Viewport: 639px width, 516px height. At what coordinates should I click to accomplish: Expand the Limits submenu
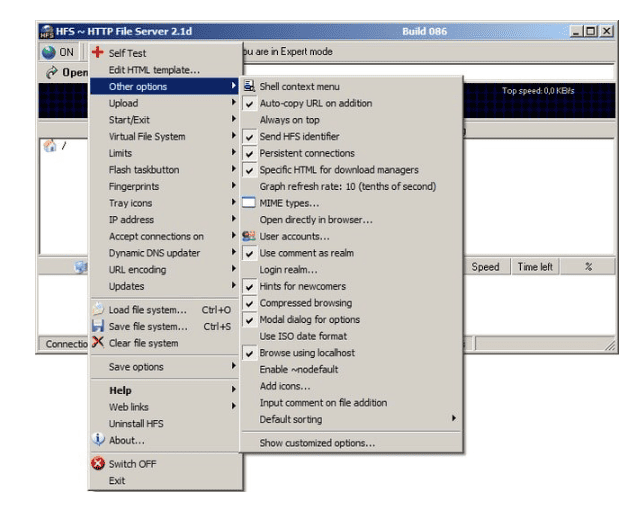click(164, 153)
